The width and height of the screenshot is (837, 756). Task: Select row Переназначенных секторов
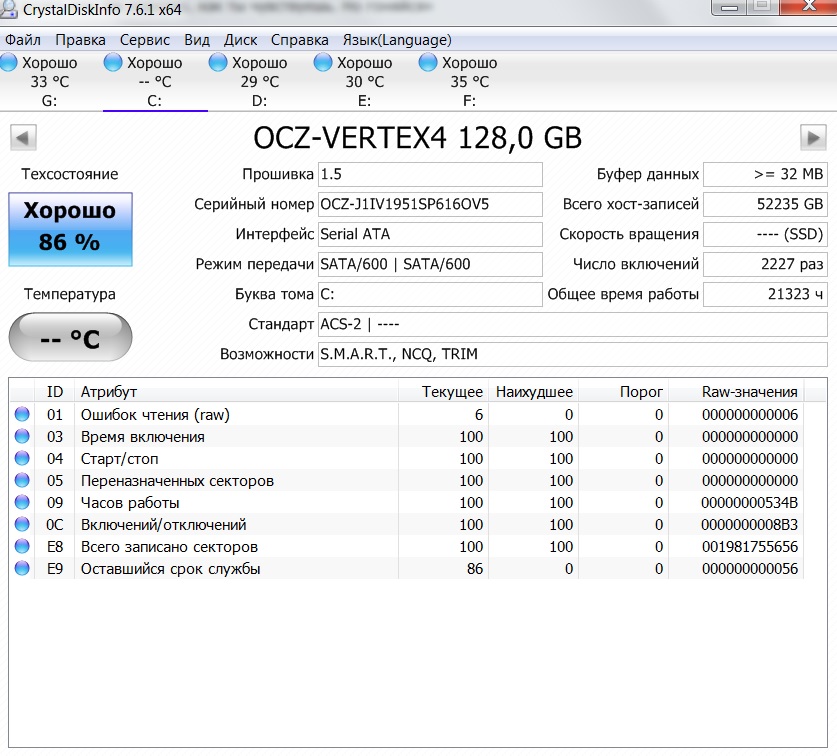coord(407,480)
